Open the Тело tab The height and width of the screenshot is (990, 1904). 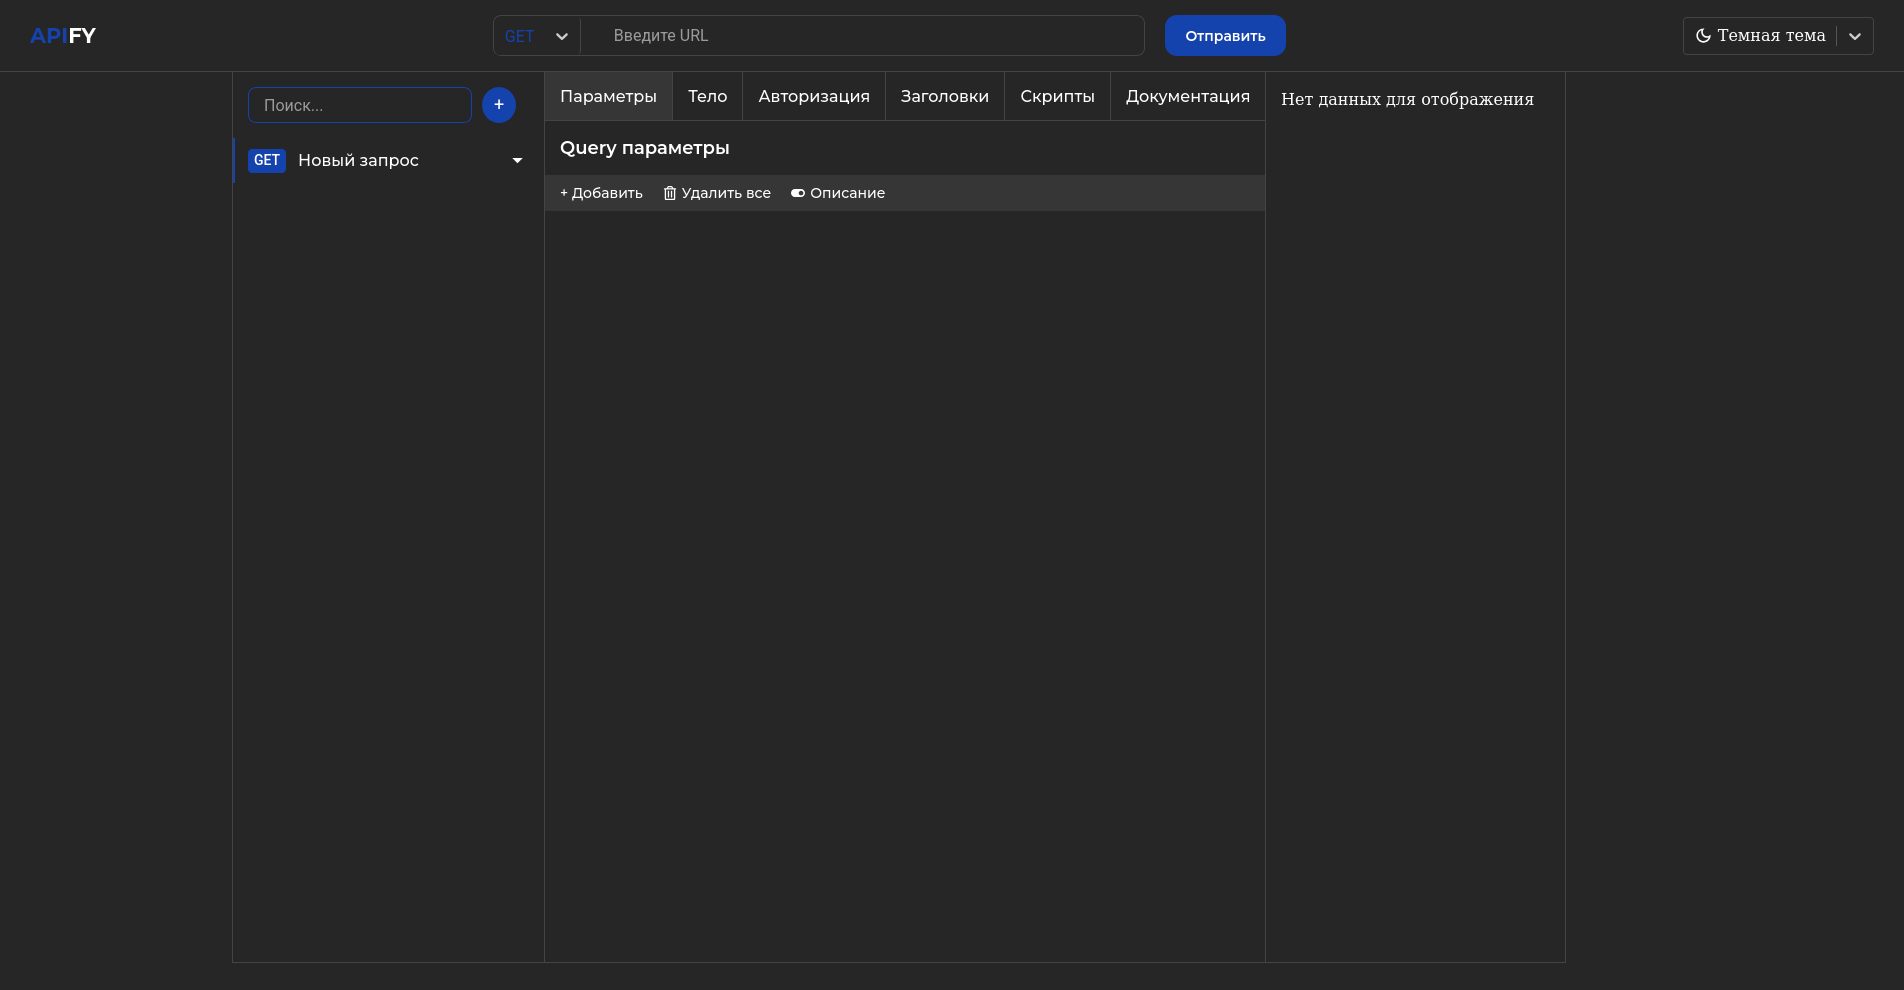click(x=707, y=97)
